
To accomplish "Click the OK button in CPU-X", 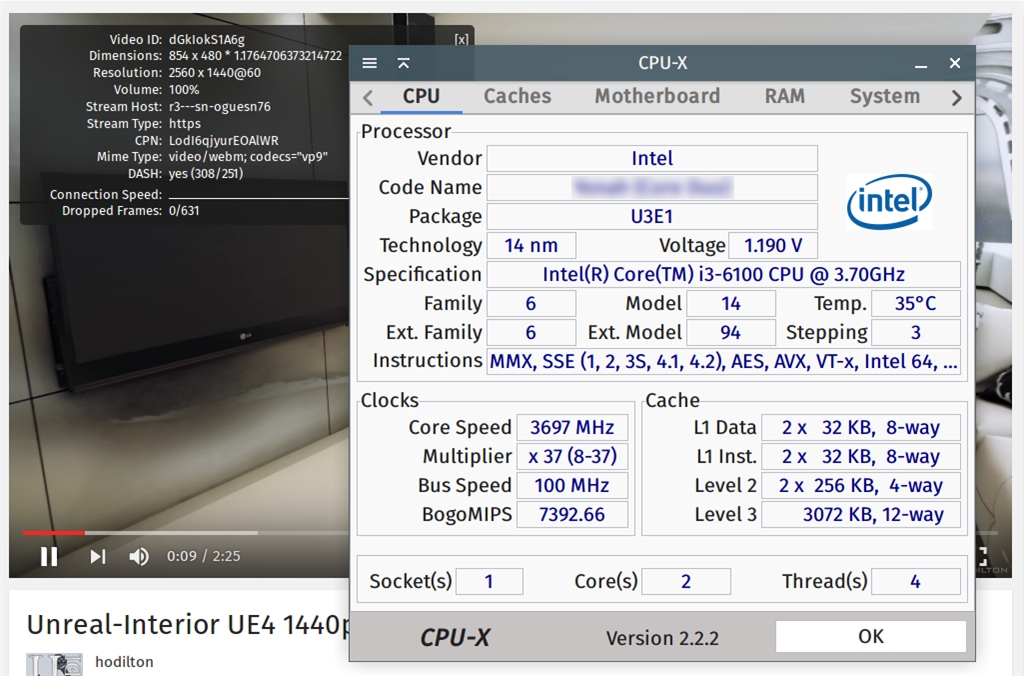I will point(871,636).
